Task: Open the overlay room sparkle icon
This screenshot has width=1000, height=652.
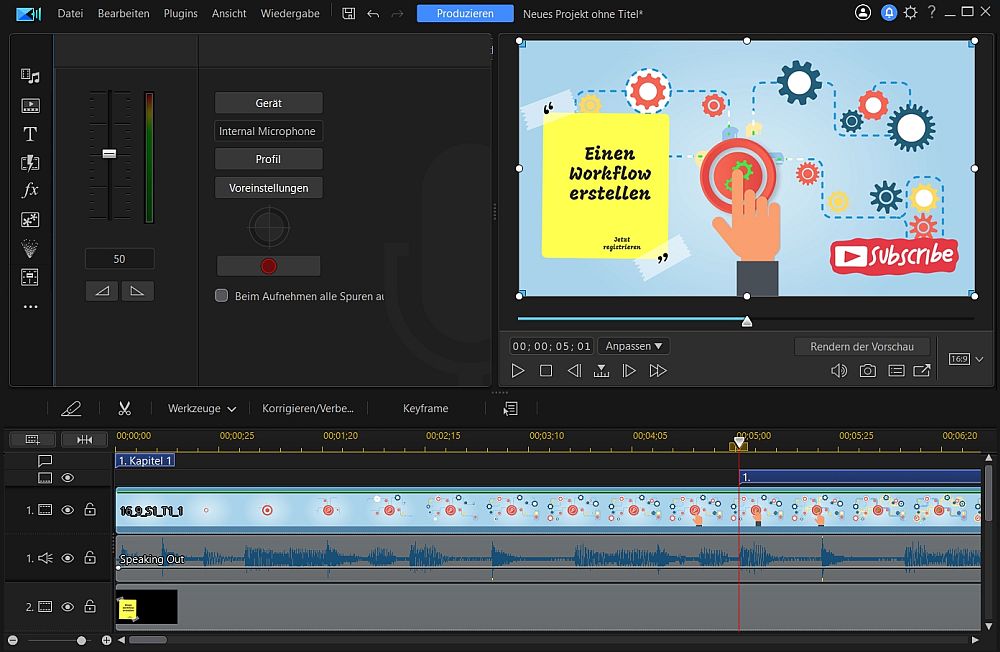Action: (30, 219)
